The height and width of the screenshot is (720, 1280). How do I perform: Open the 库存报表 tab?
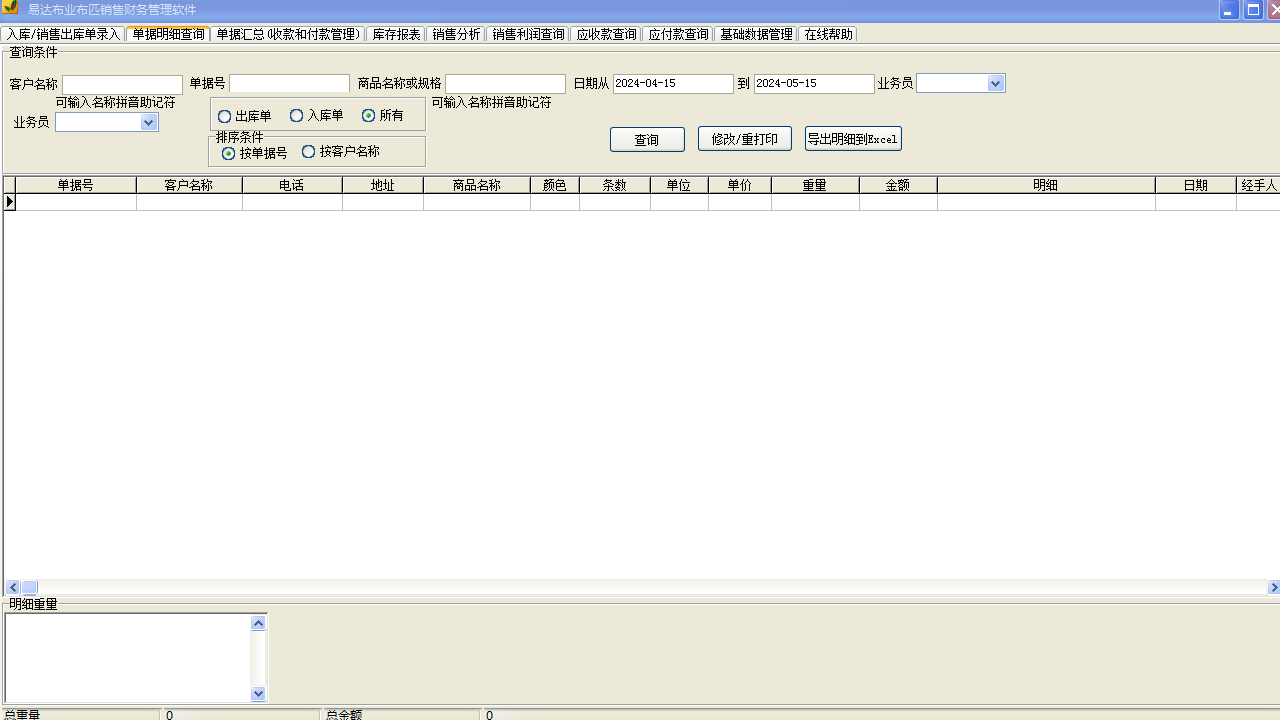396,33
